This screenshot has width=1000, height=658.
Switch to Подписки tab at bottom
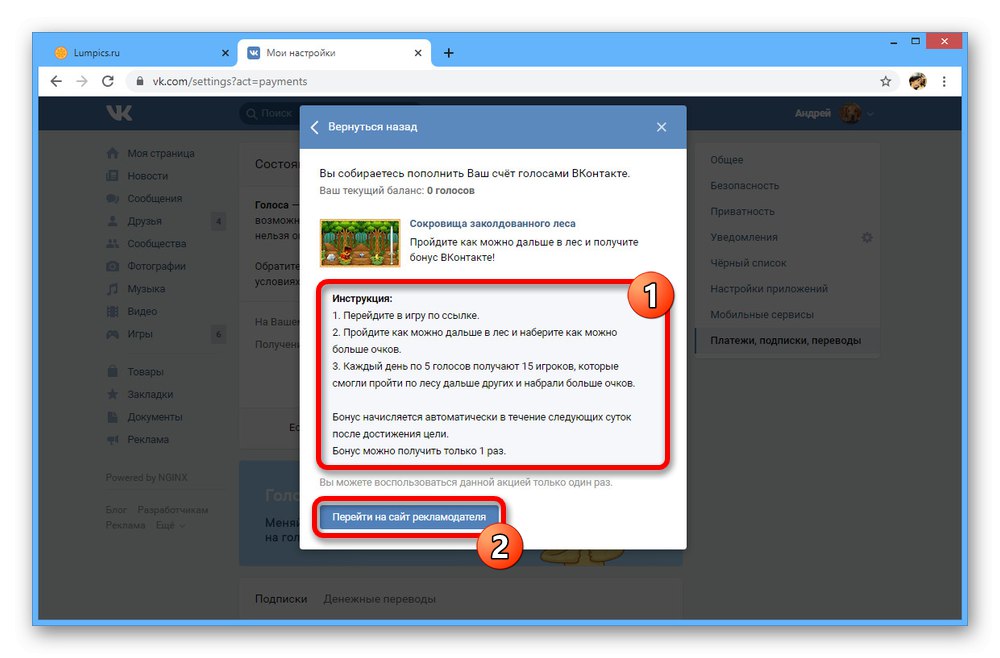[x=281, y=599]
